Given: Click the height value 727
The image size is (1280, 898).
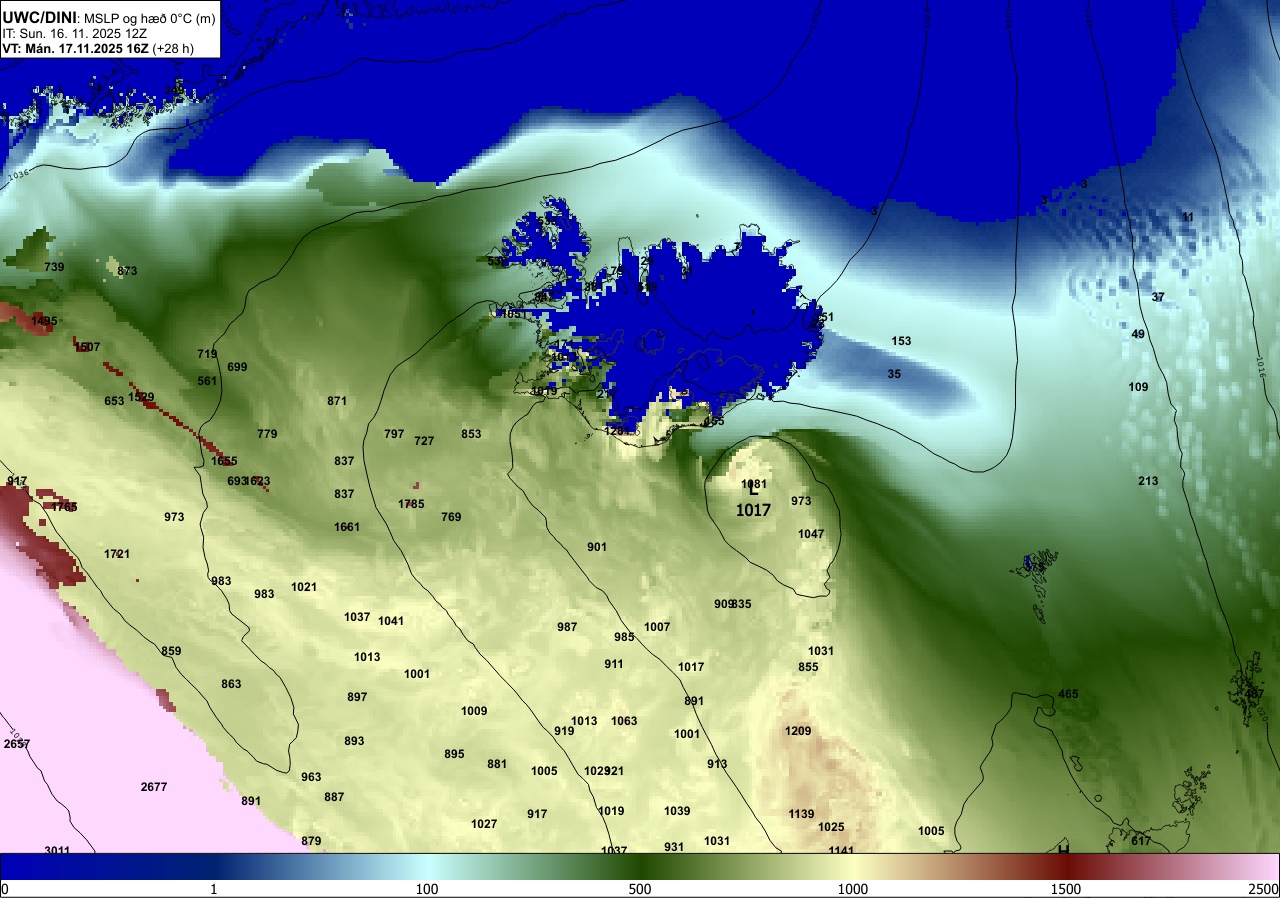Looking at the screenshot, I should (x=424, y=441).
